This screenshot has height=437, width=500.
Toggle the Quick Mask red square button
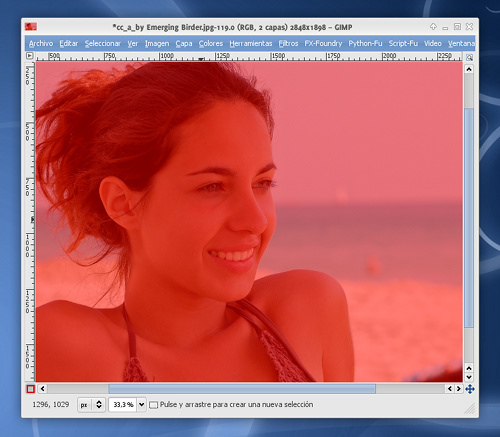pos(30,389)
